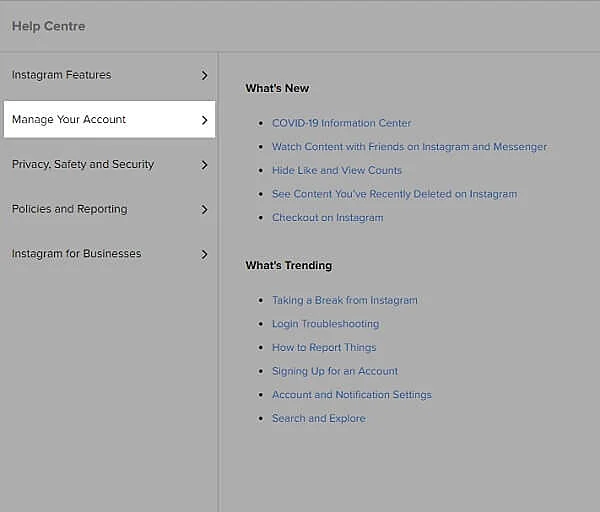The height and width of the screenshot is (512, 600).
Task: Expand the Instagram Features chevron arrow
Action: [204, 75]
